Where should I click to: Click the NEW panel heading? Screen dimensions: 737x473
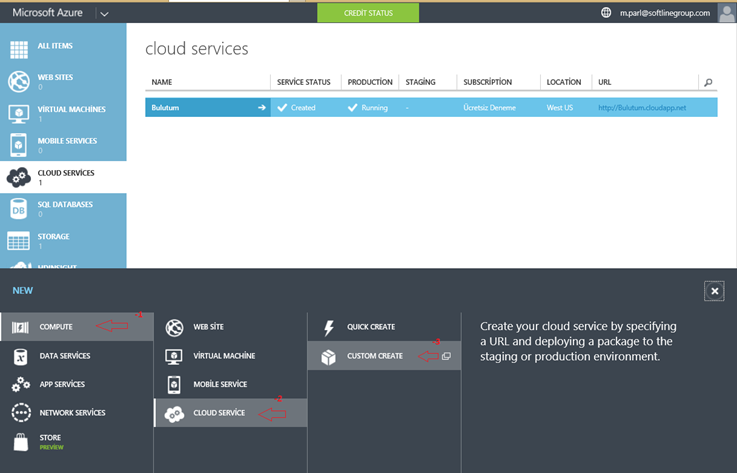(23, 291)
